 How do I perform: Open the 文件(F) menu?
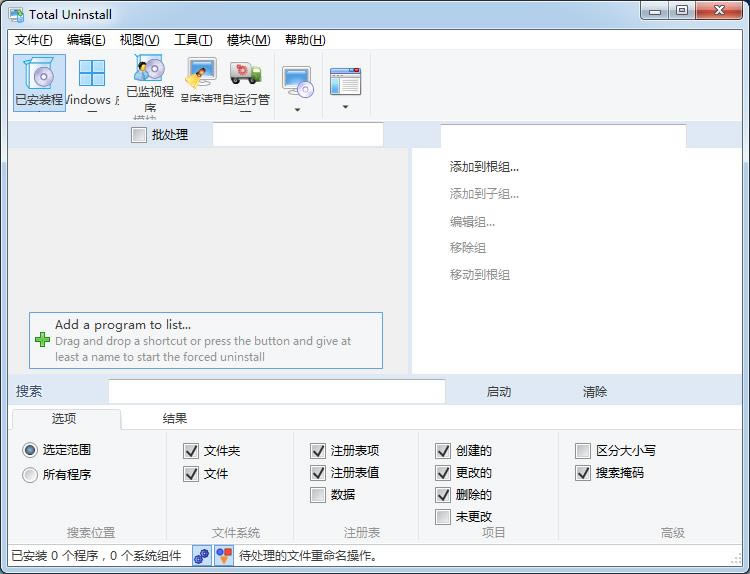coord(33,40)
